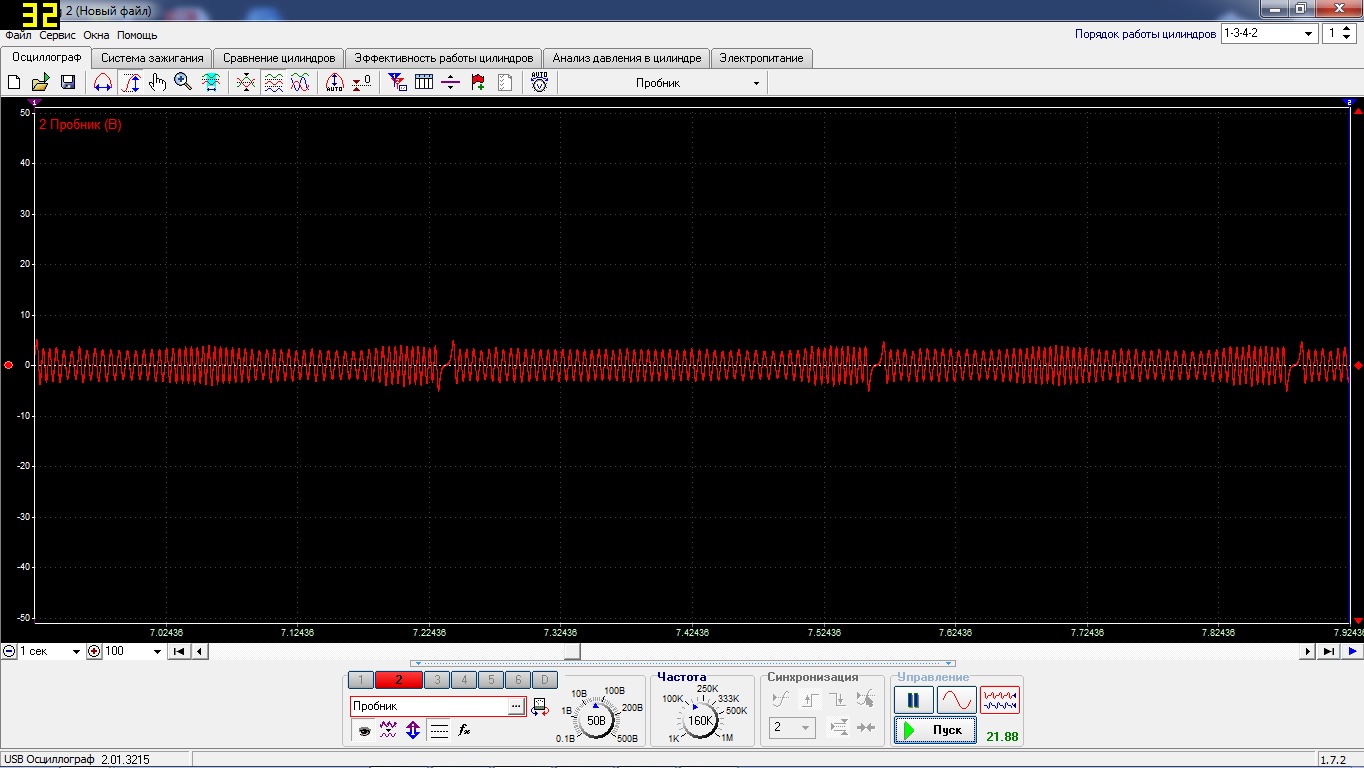Viewport: 1364px width, 768px height.
Task: Click the channel swap icon beside Пробник field
Action: tap(540, 707)
